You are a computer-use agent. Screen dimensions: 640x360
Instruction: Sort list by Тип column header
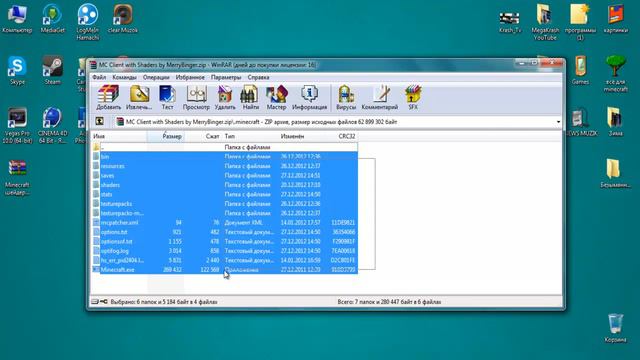250,136
